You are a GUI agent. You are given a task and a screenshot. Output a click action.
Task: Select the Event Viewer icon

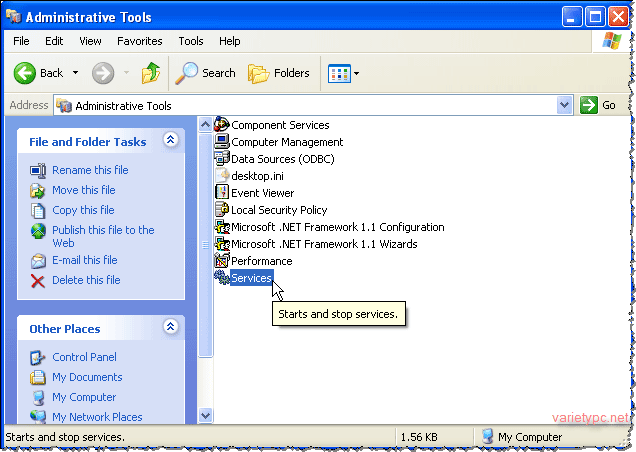[222, 192]
